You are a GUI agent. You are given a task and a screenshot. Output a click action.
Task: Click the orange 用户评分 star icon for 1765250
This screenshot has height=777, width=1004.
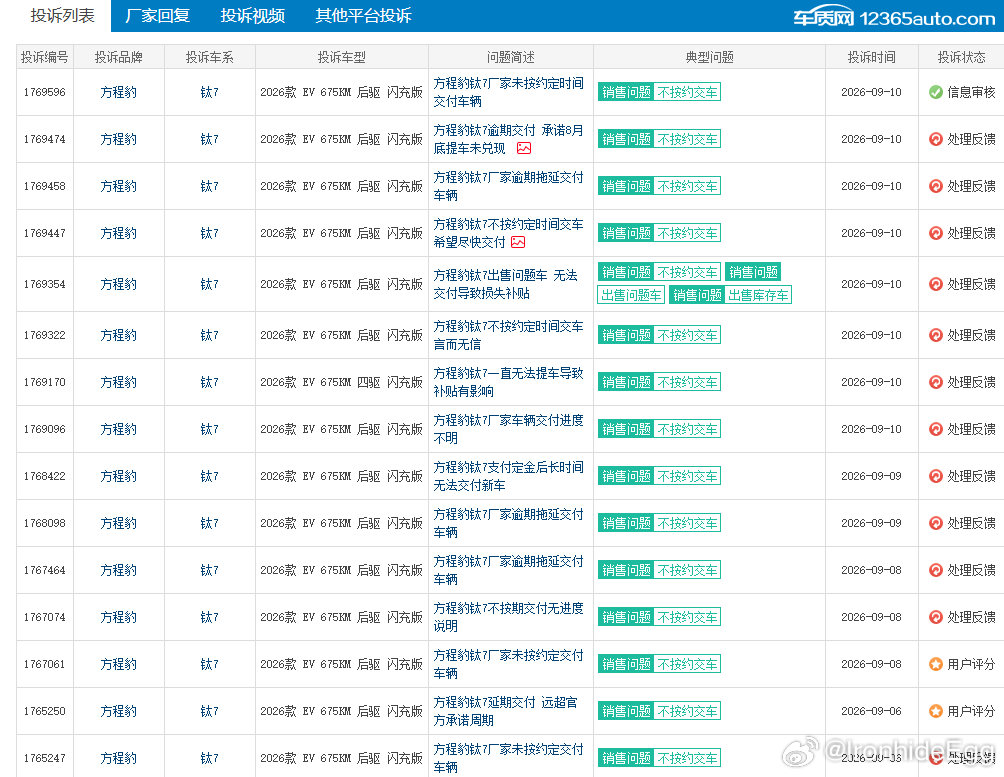pyautogui.click(x=935, y=711)
